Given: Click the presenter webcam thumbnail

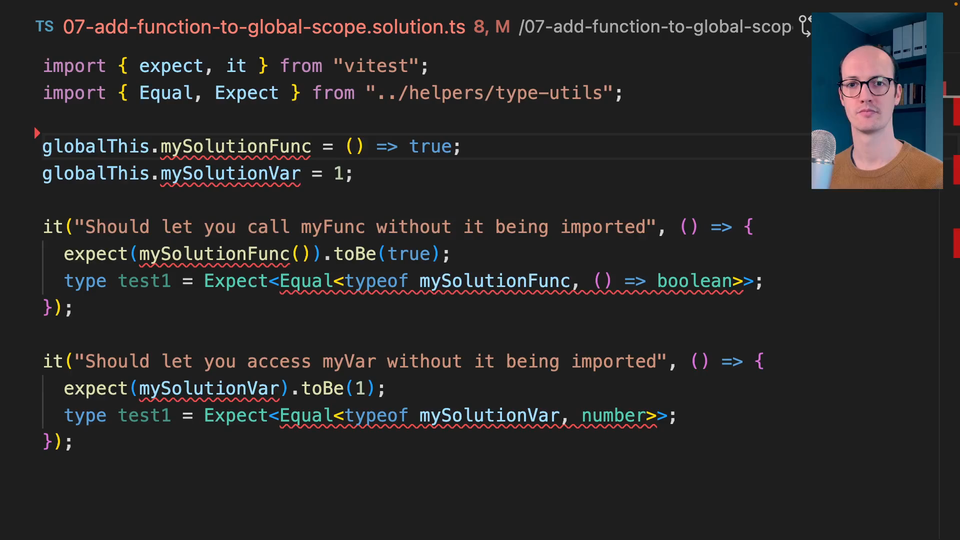Looking at the screenshot, I should click(876, 100).
